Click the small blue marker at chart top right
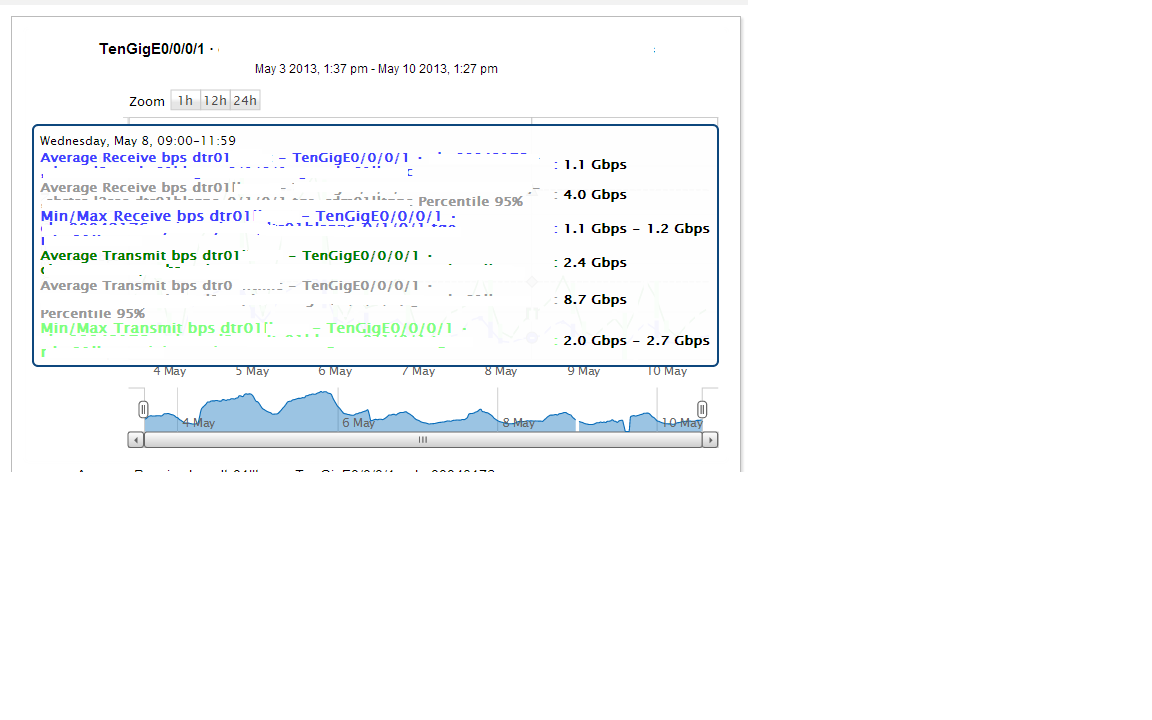Image resolution: width=1152 pixels, height=720 pixels. 654,48
